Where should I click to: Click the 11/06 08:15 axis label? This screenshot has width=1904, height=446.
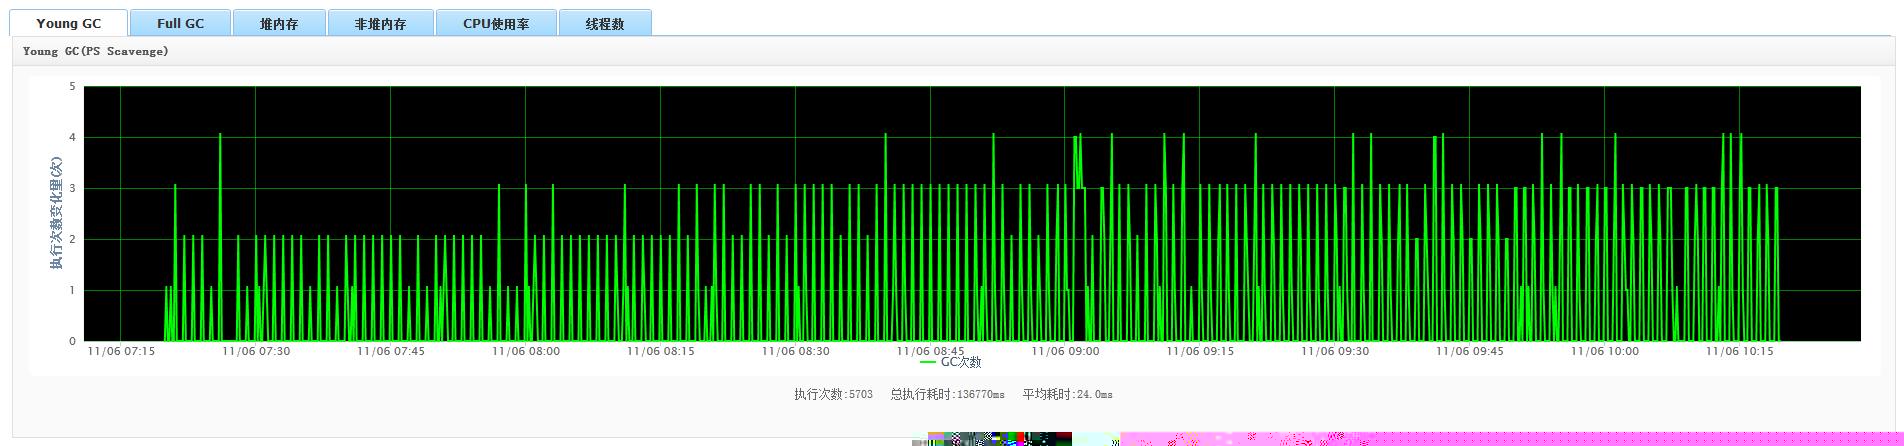click(661, 351)
